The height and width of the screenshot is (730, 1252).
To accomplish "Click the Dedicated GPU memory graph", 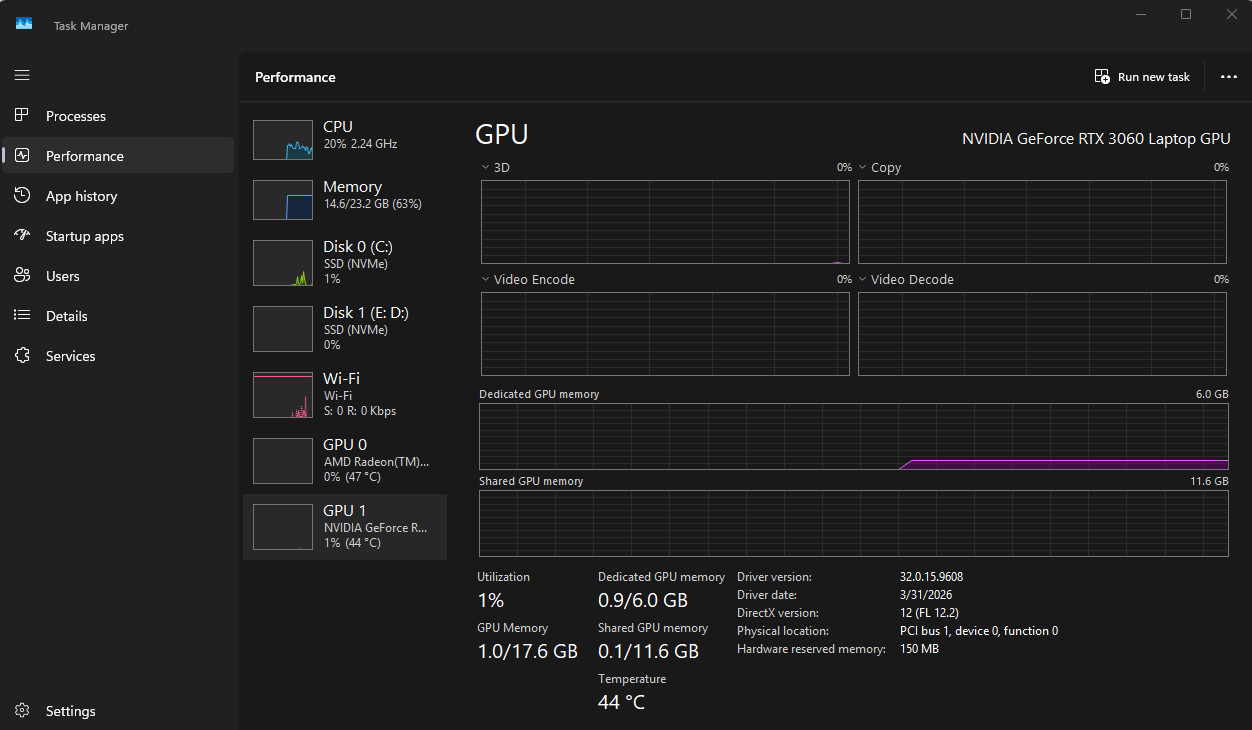I will (x=854, y=437).
